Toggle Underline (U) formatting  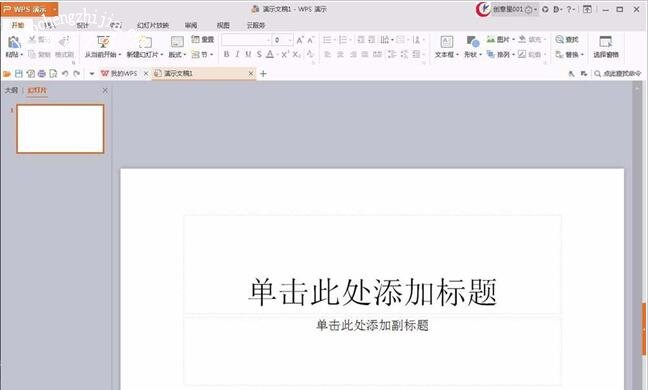click(x=248, y=54)
